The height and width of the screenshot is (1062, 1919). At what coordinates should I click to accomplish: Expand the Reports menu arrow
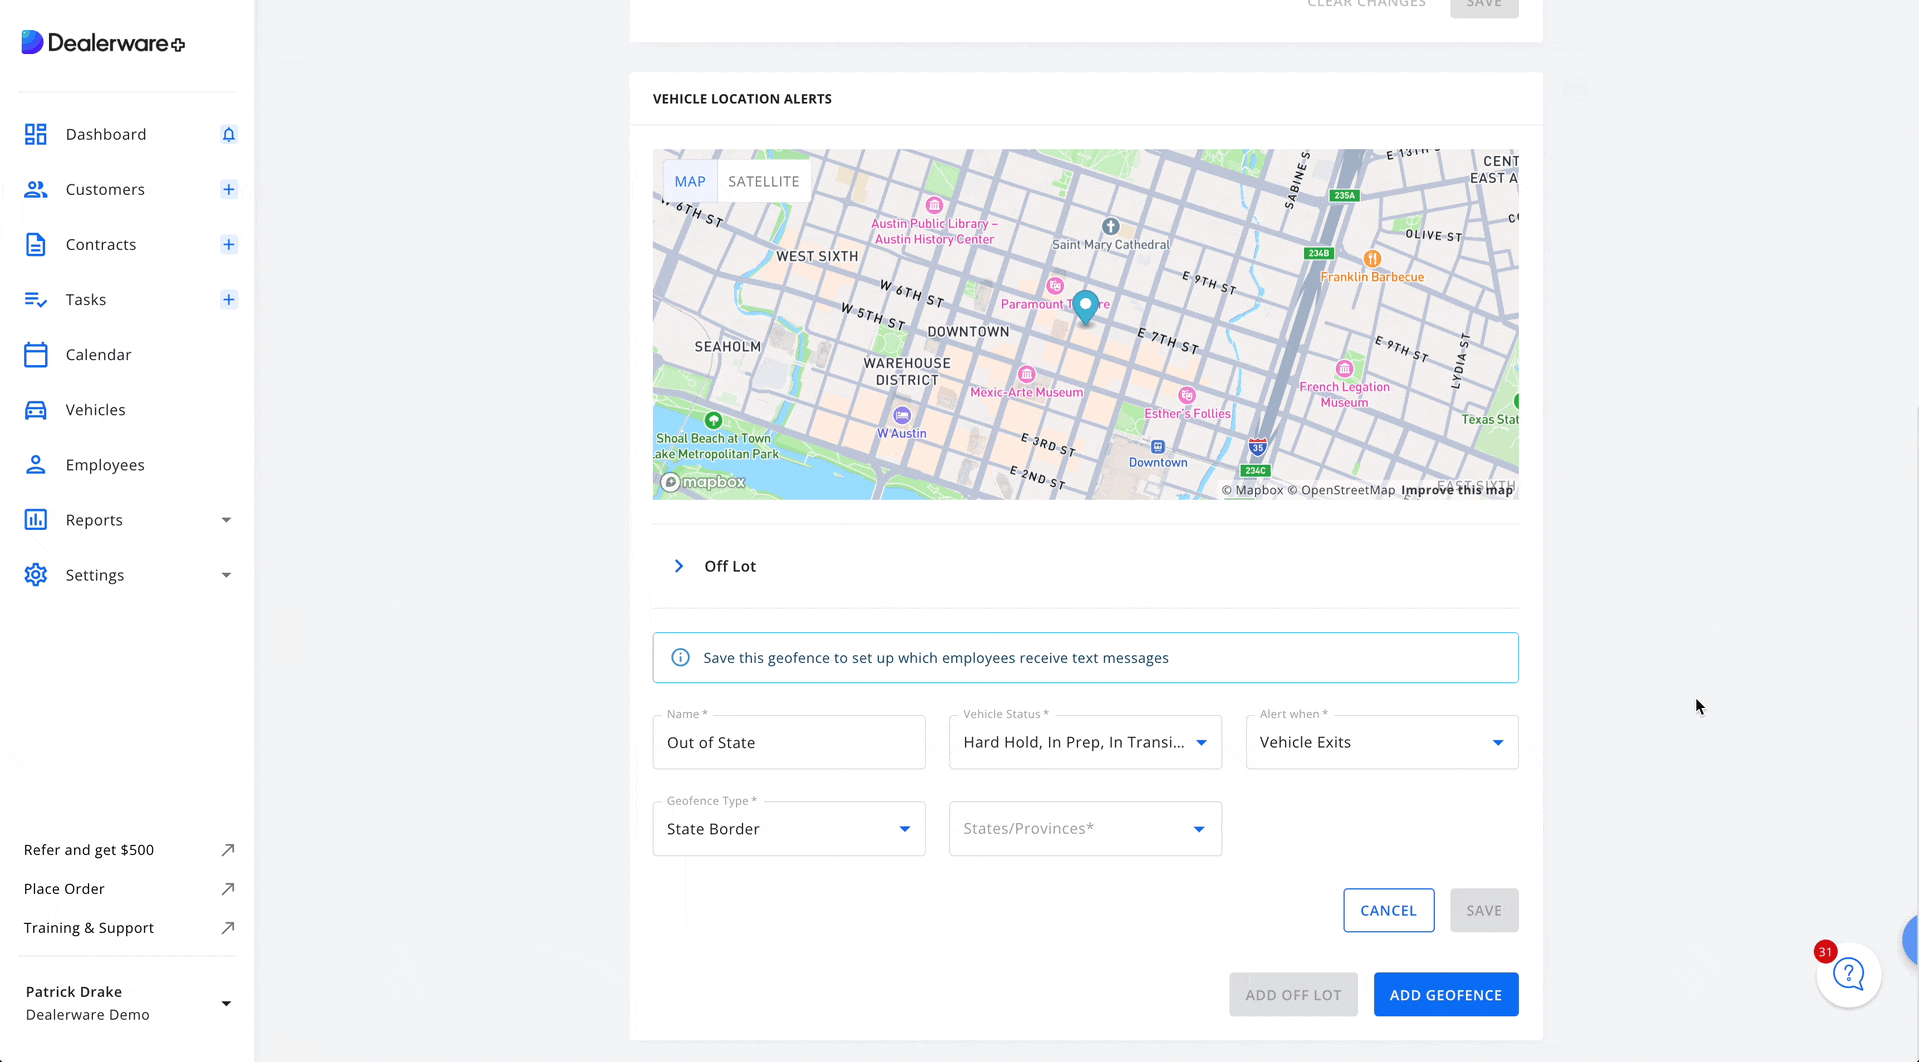(x=226, y=520)
